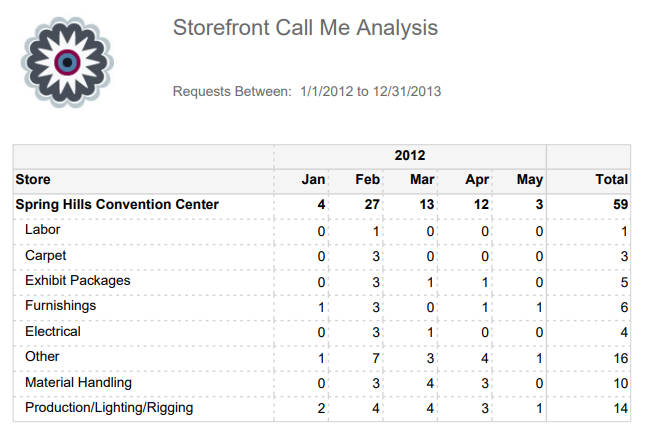Select the Feb column header
The width and height of the screenshot is (657, 445).
pos(367,180)
